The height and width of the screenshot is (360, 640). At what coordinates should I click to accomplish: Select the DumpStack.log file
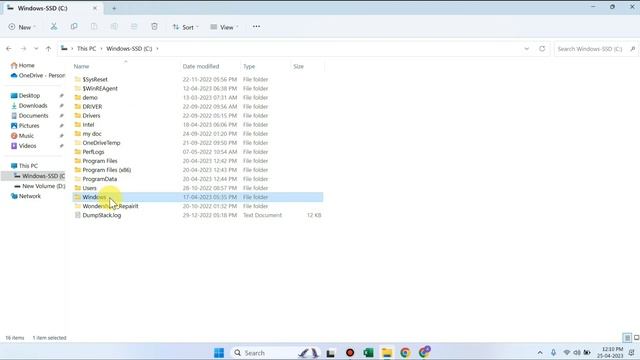click(102, 215)
